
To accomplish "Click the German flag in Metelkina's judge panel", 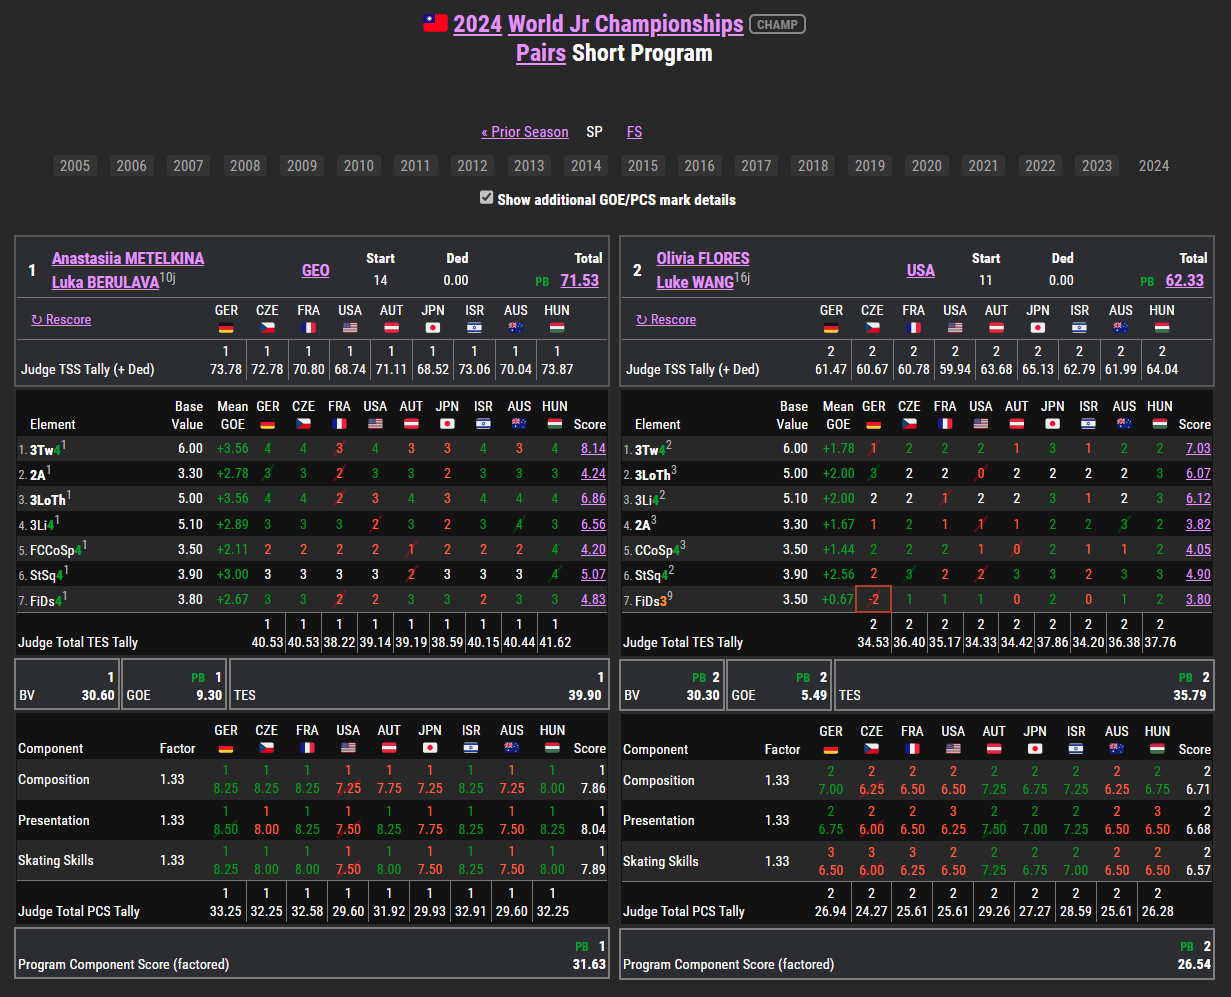I will coord(226,327).
